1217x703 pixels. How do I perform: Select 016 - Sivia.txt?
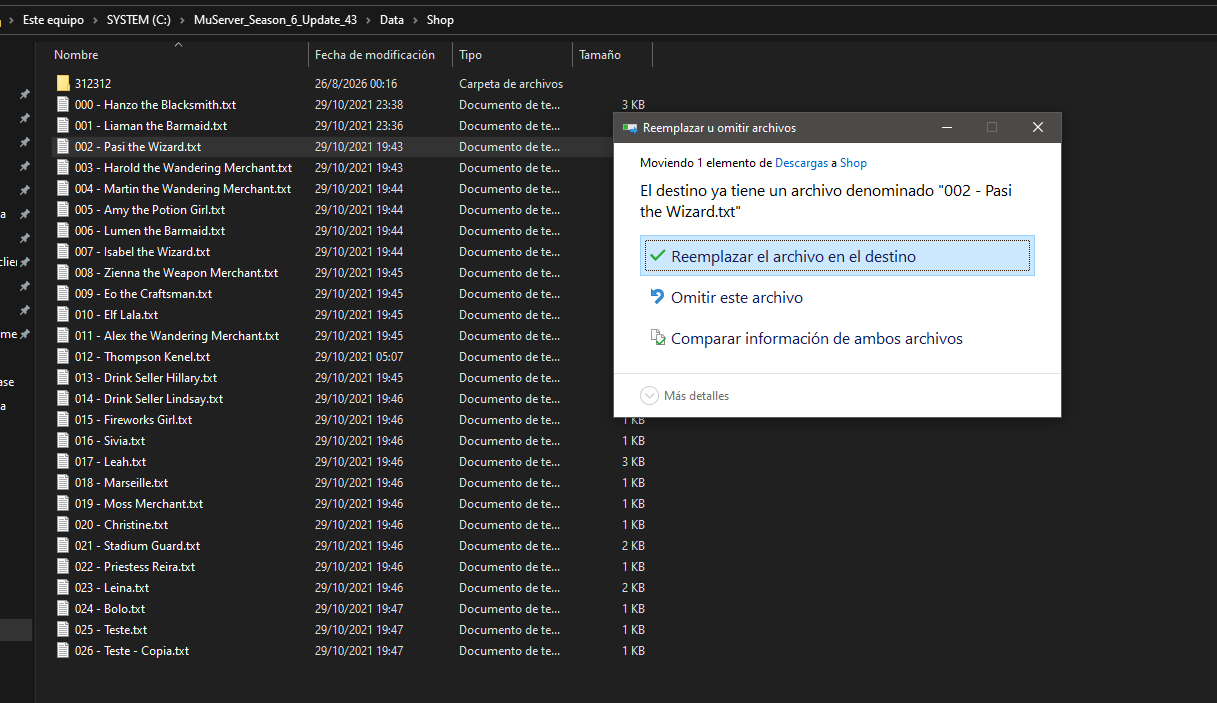[109, 441]
